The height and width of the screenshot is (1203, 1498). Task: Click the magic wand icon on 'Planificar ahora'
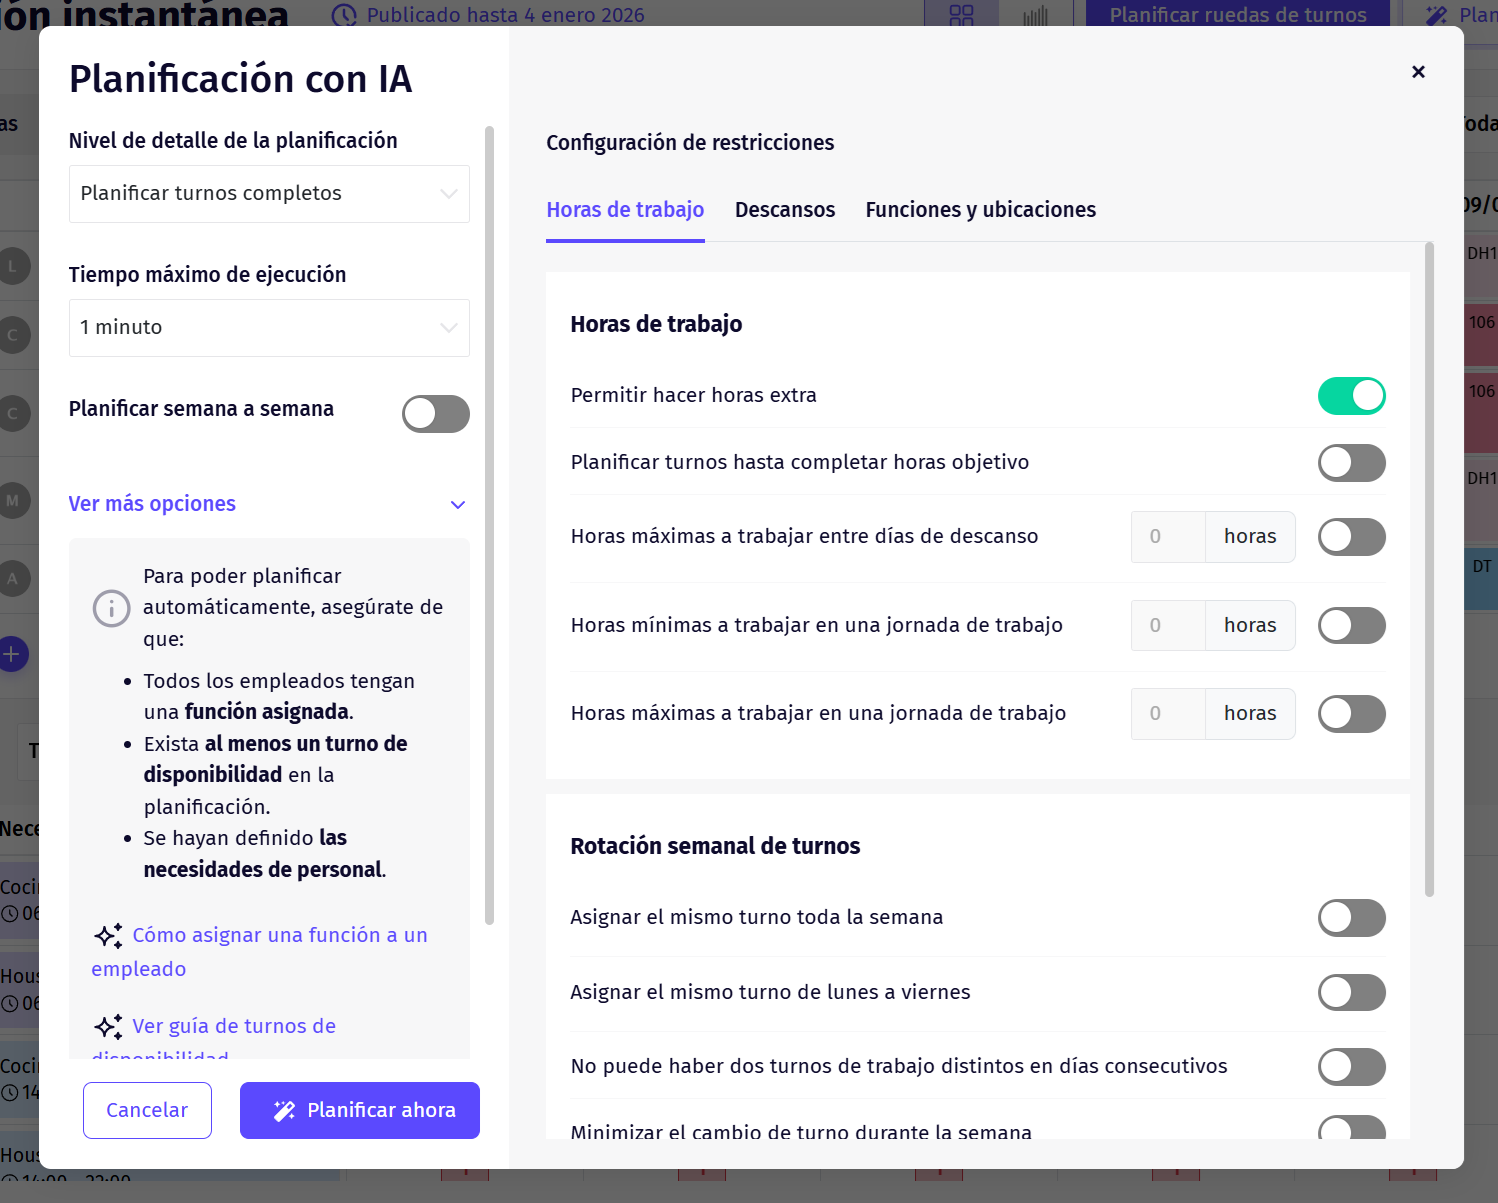[x=284, y=1110]
